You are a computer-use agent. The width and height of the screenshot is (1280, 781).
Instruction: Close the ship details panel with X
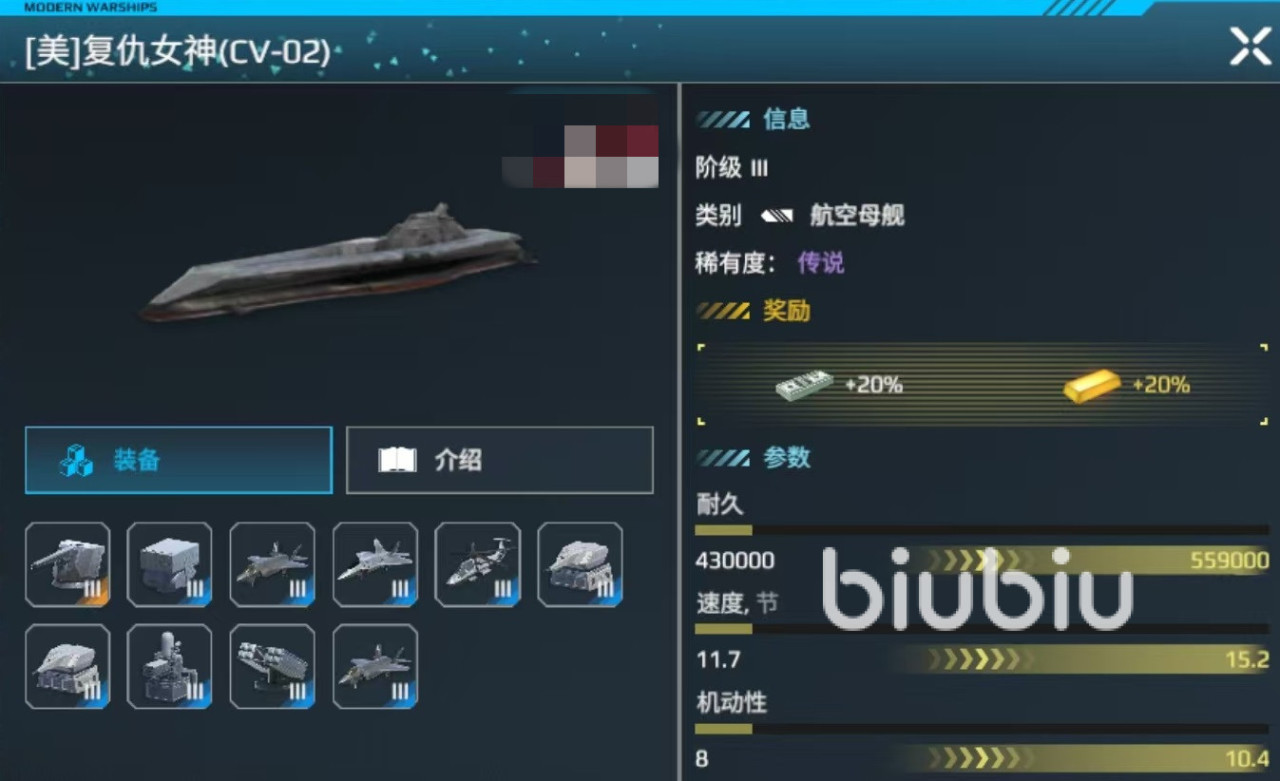pos(1250,46)
